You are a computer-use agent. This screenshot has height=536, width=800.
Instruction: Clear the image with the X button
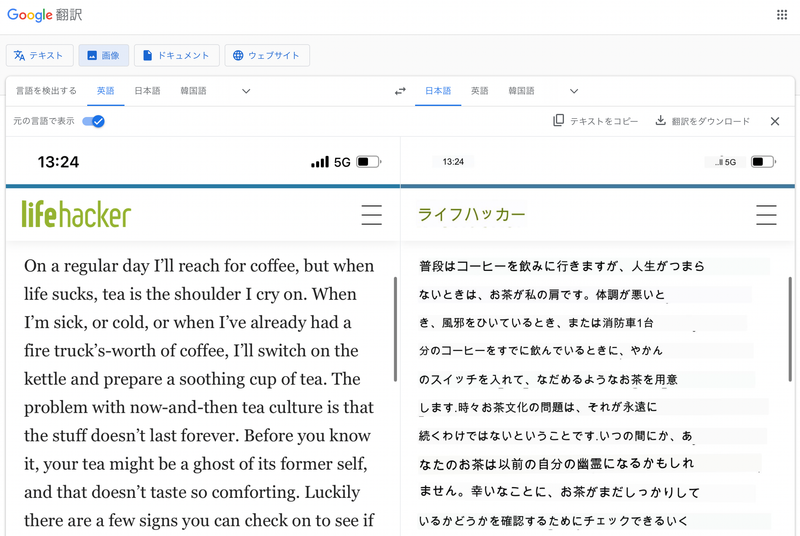(775, 121)
